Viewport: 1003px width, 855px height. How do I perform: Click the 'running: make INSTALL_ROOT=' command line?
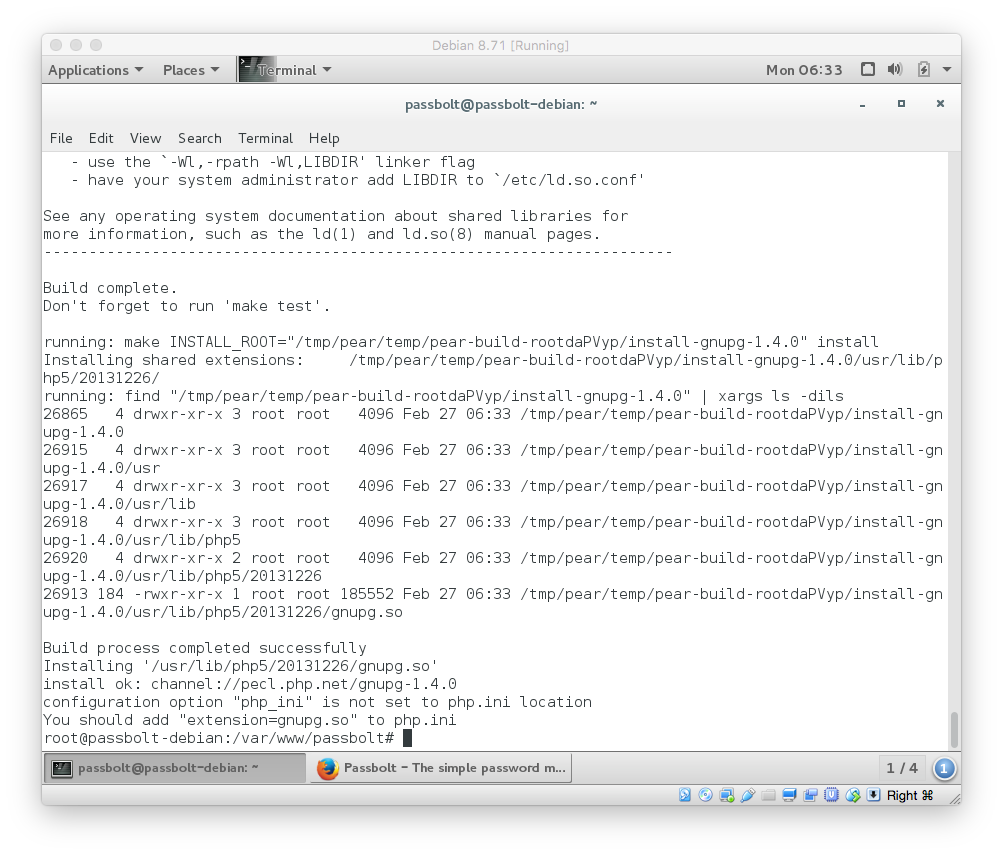tap(461, 341)
